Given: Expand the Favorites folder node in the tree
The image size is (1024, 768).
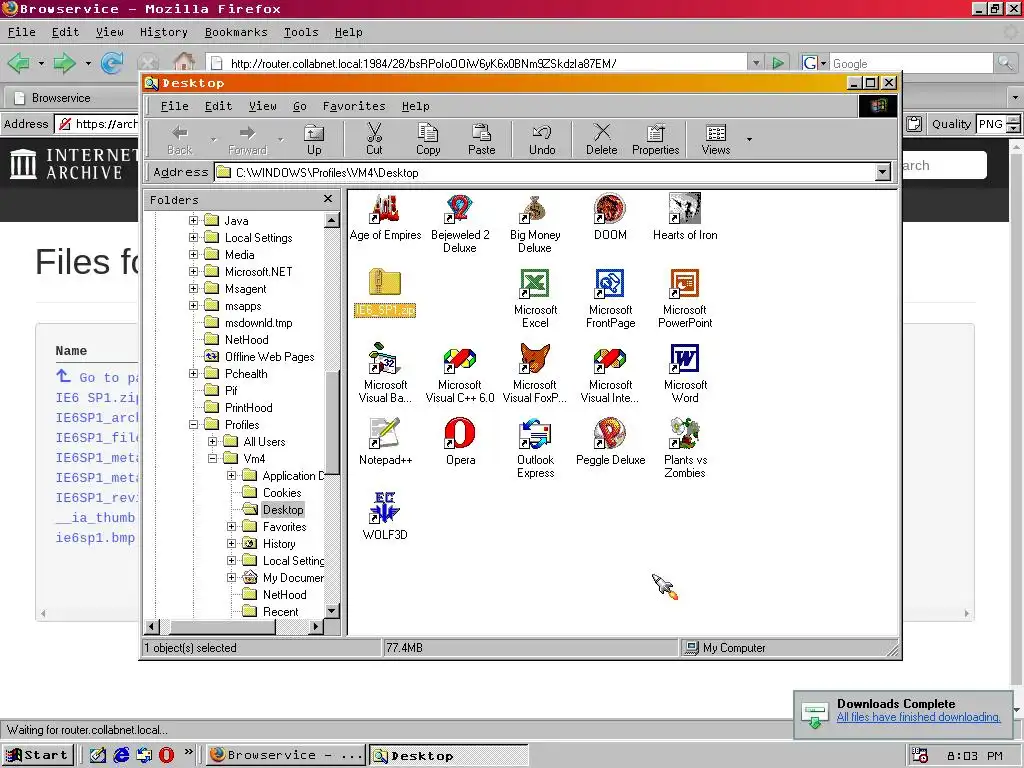Looking at the screenshot, I should (231, 526).
